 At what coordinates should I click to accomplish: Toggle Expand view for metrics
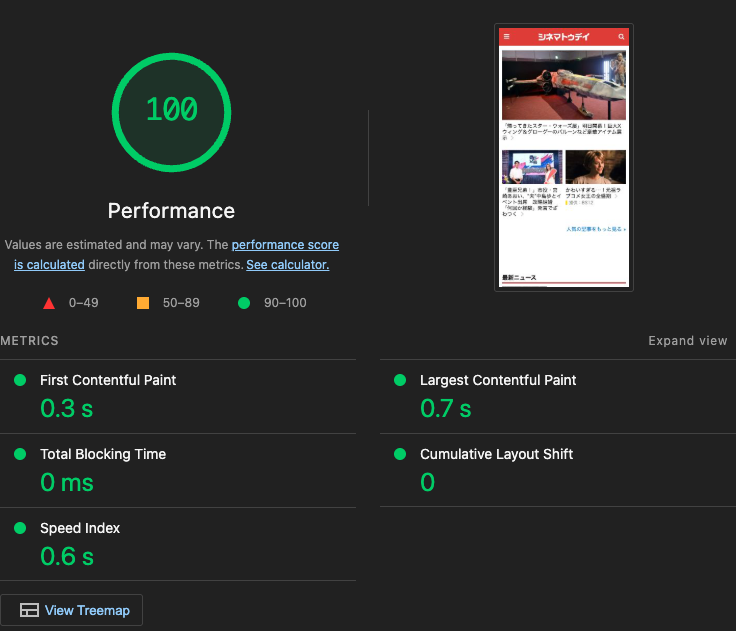tap(688, 341)
